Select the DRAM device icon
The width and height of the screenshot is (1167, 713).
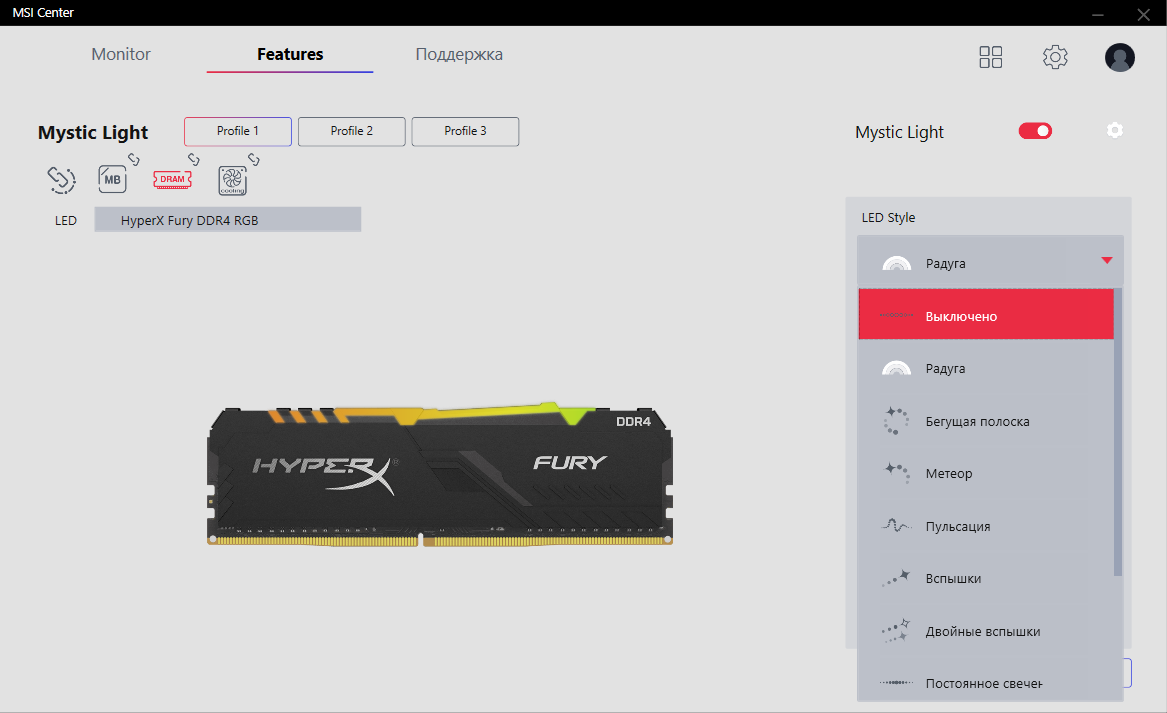[x=172, y=179]
